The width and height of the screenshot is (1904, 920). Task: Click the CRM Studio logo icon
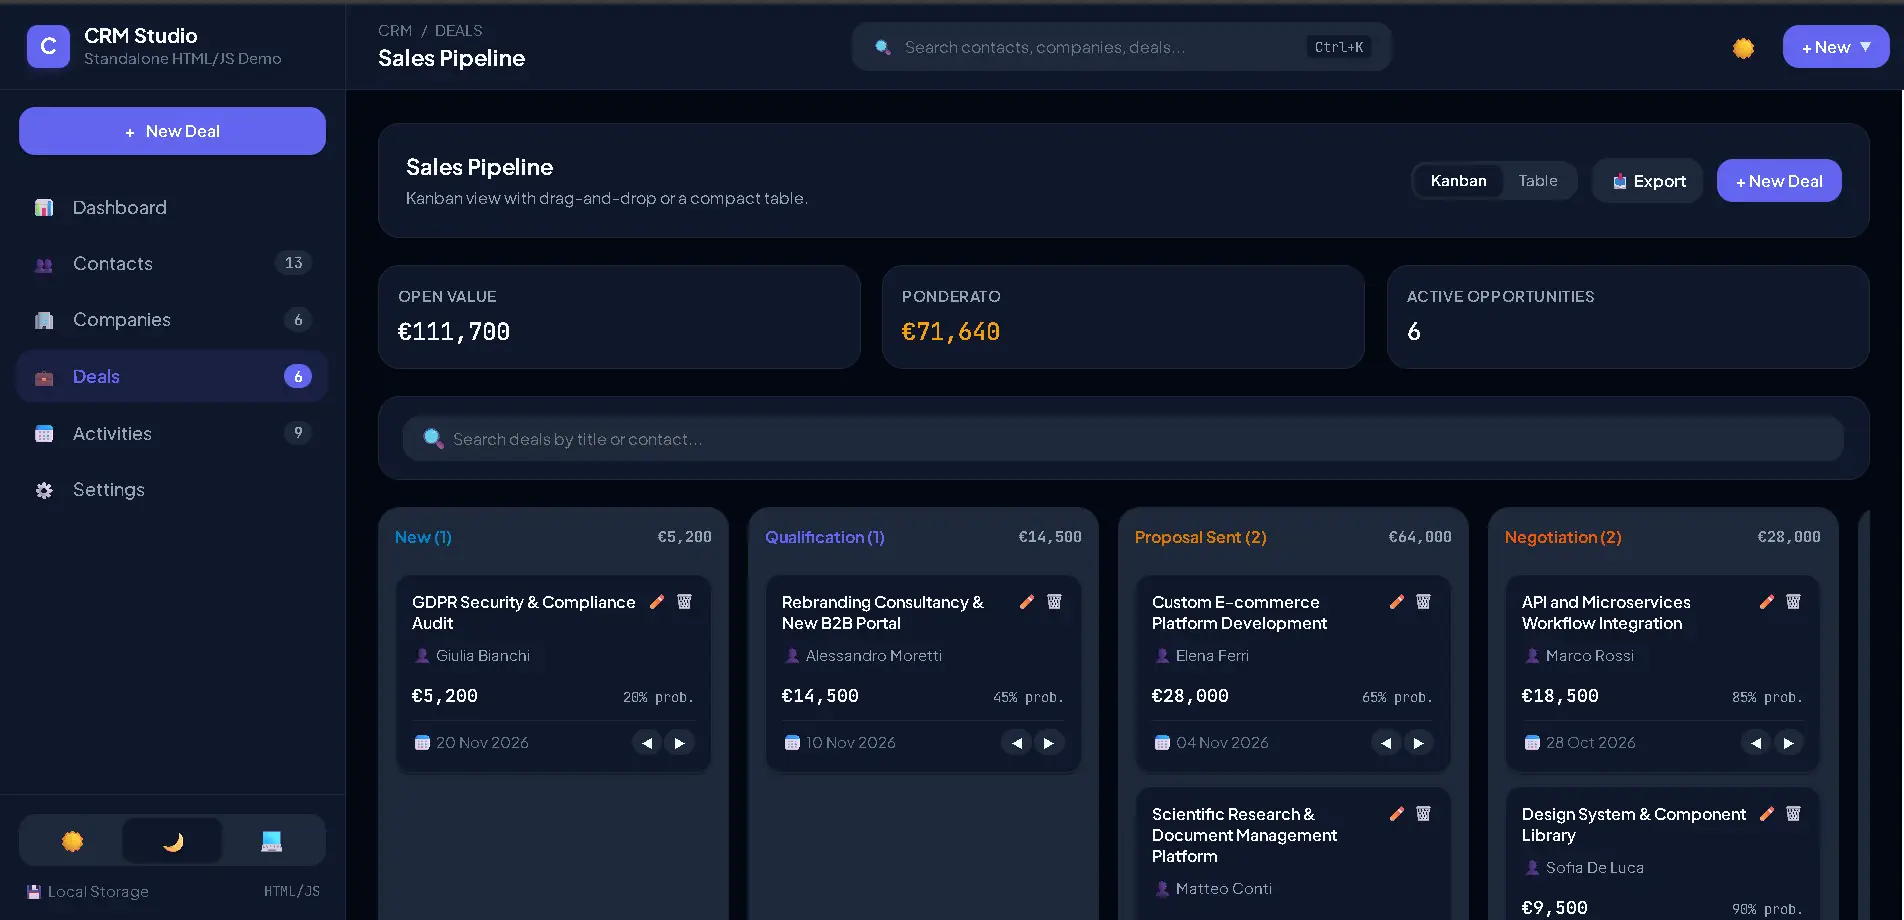48,47
